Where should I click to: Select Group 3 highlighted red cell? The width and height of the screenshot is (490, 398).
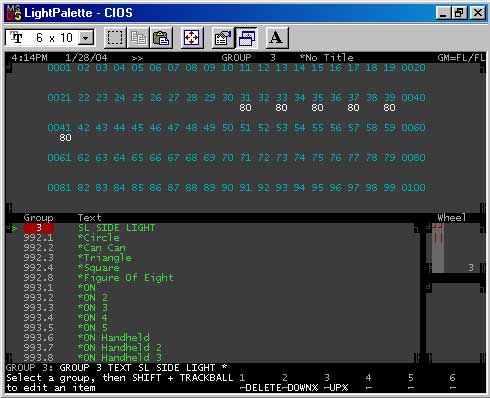click(39, 228)
